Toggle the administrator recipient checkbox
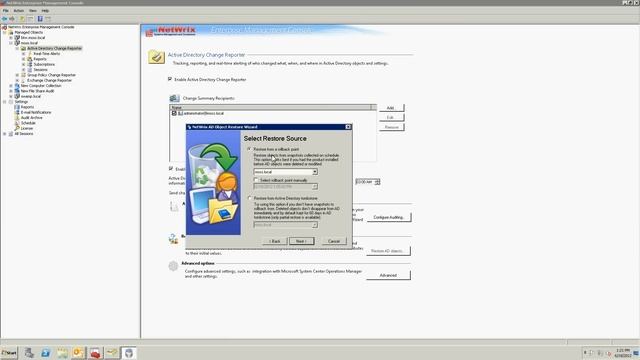Viewport: 640px width, 360px height. click(x=174, y=113)
